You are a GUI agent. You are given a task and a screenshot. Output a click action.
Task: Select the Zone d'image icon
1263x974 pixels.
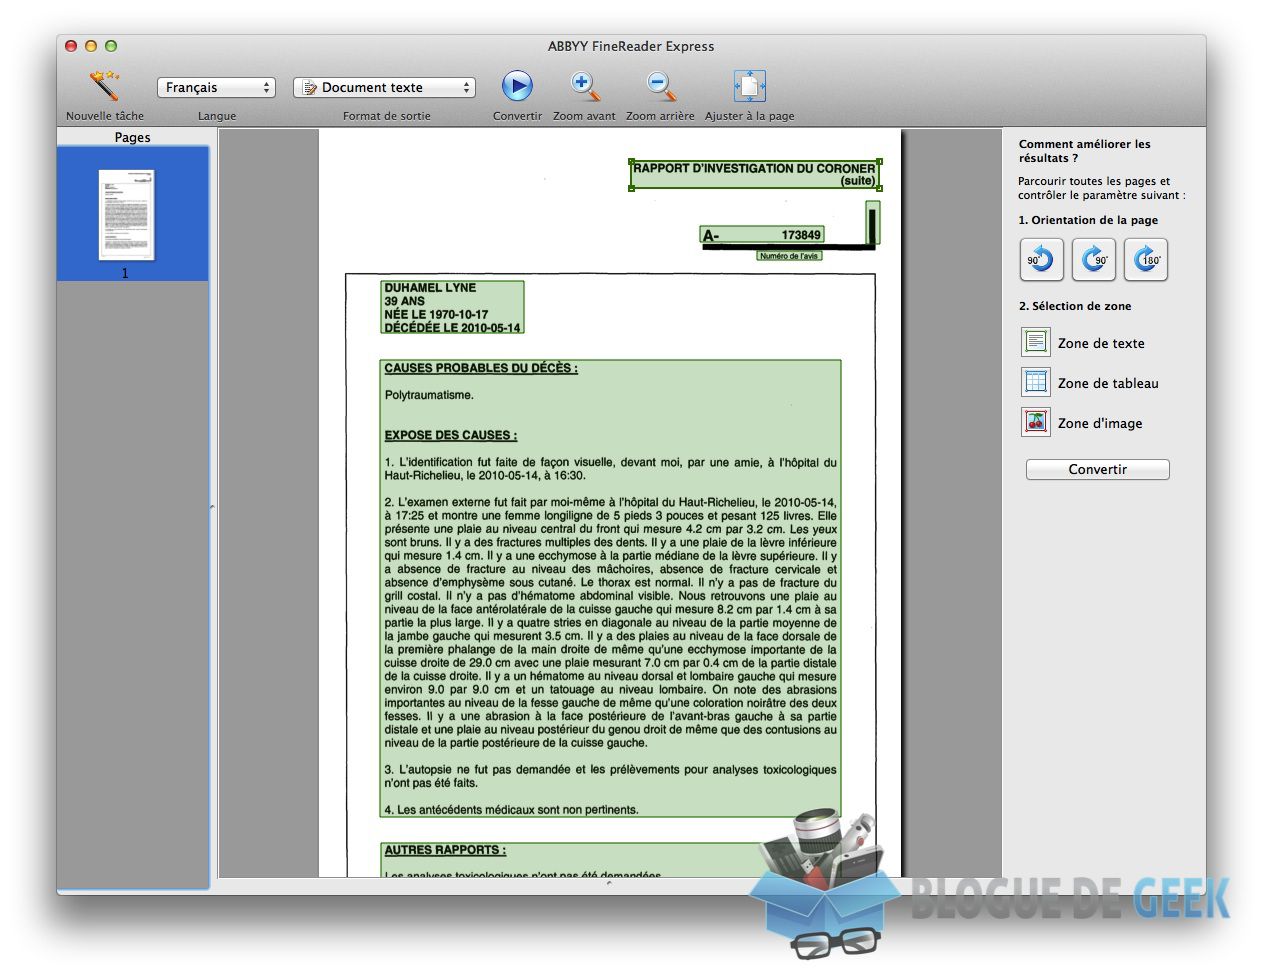pos(1036,422)
